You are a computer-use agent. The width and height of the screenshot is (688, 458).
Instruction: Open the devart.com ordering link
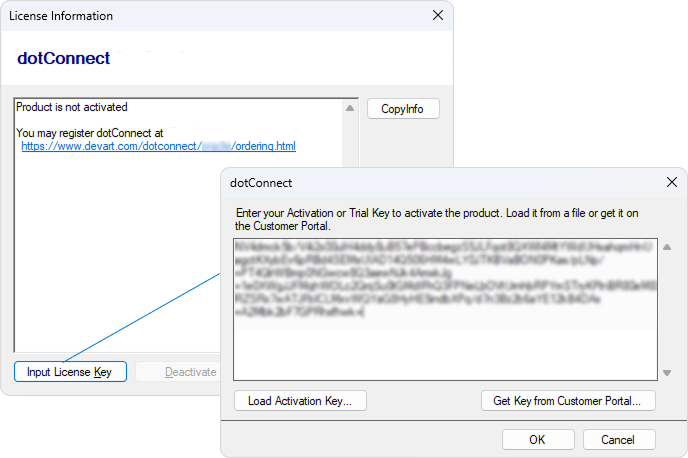coord(158,146)
